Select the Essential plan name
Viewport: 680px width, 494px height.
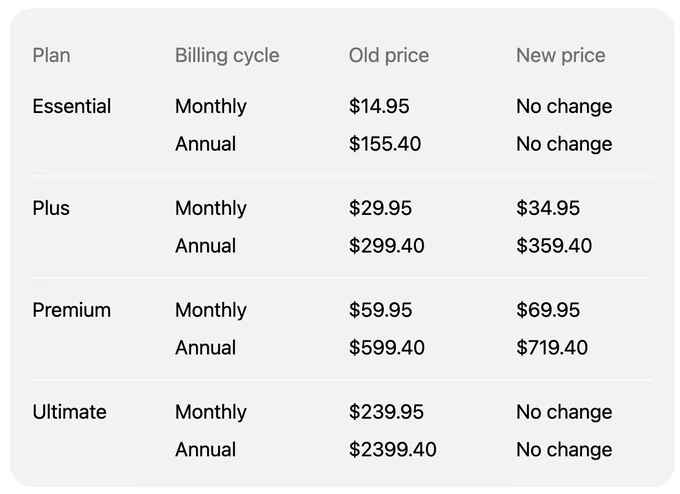point(72,106)
